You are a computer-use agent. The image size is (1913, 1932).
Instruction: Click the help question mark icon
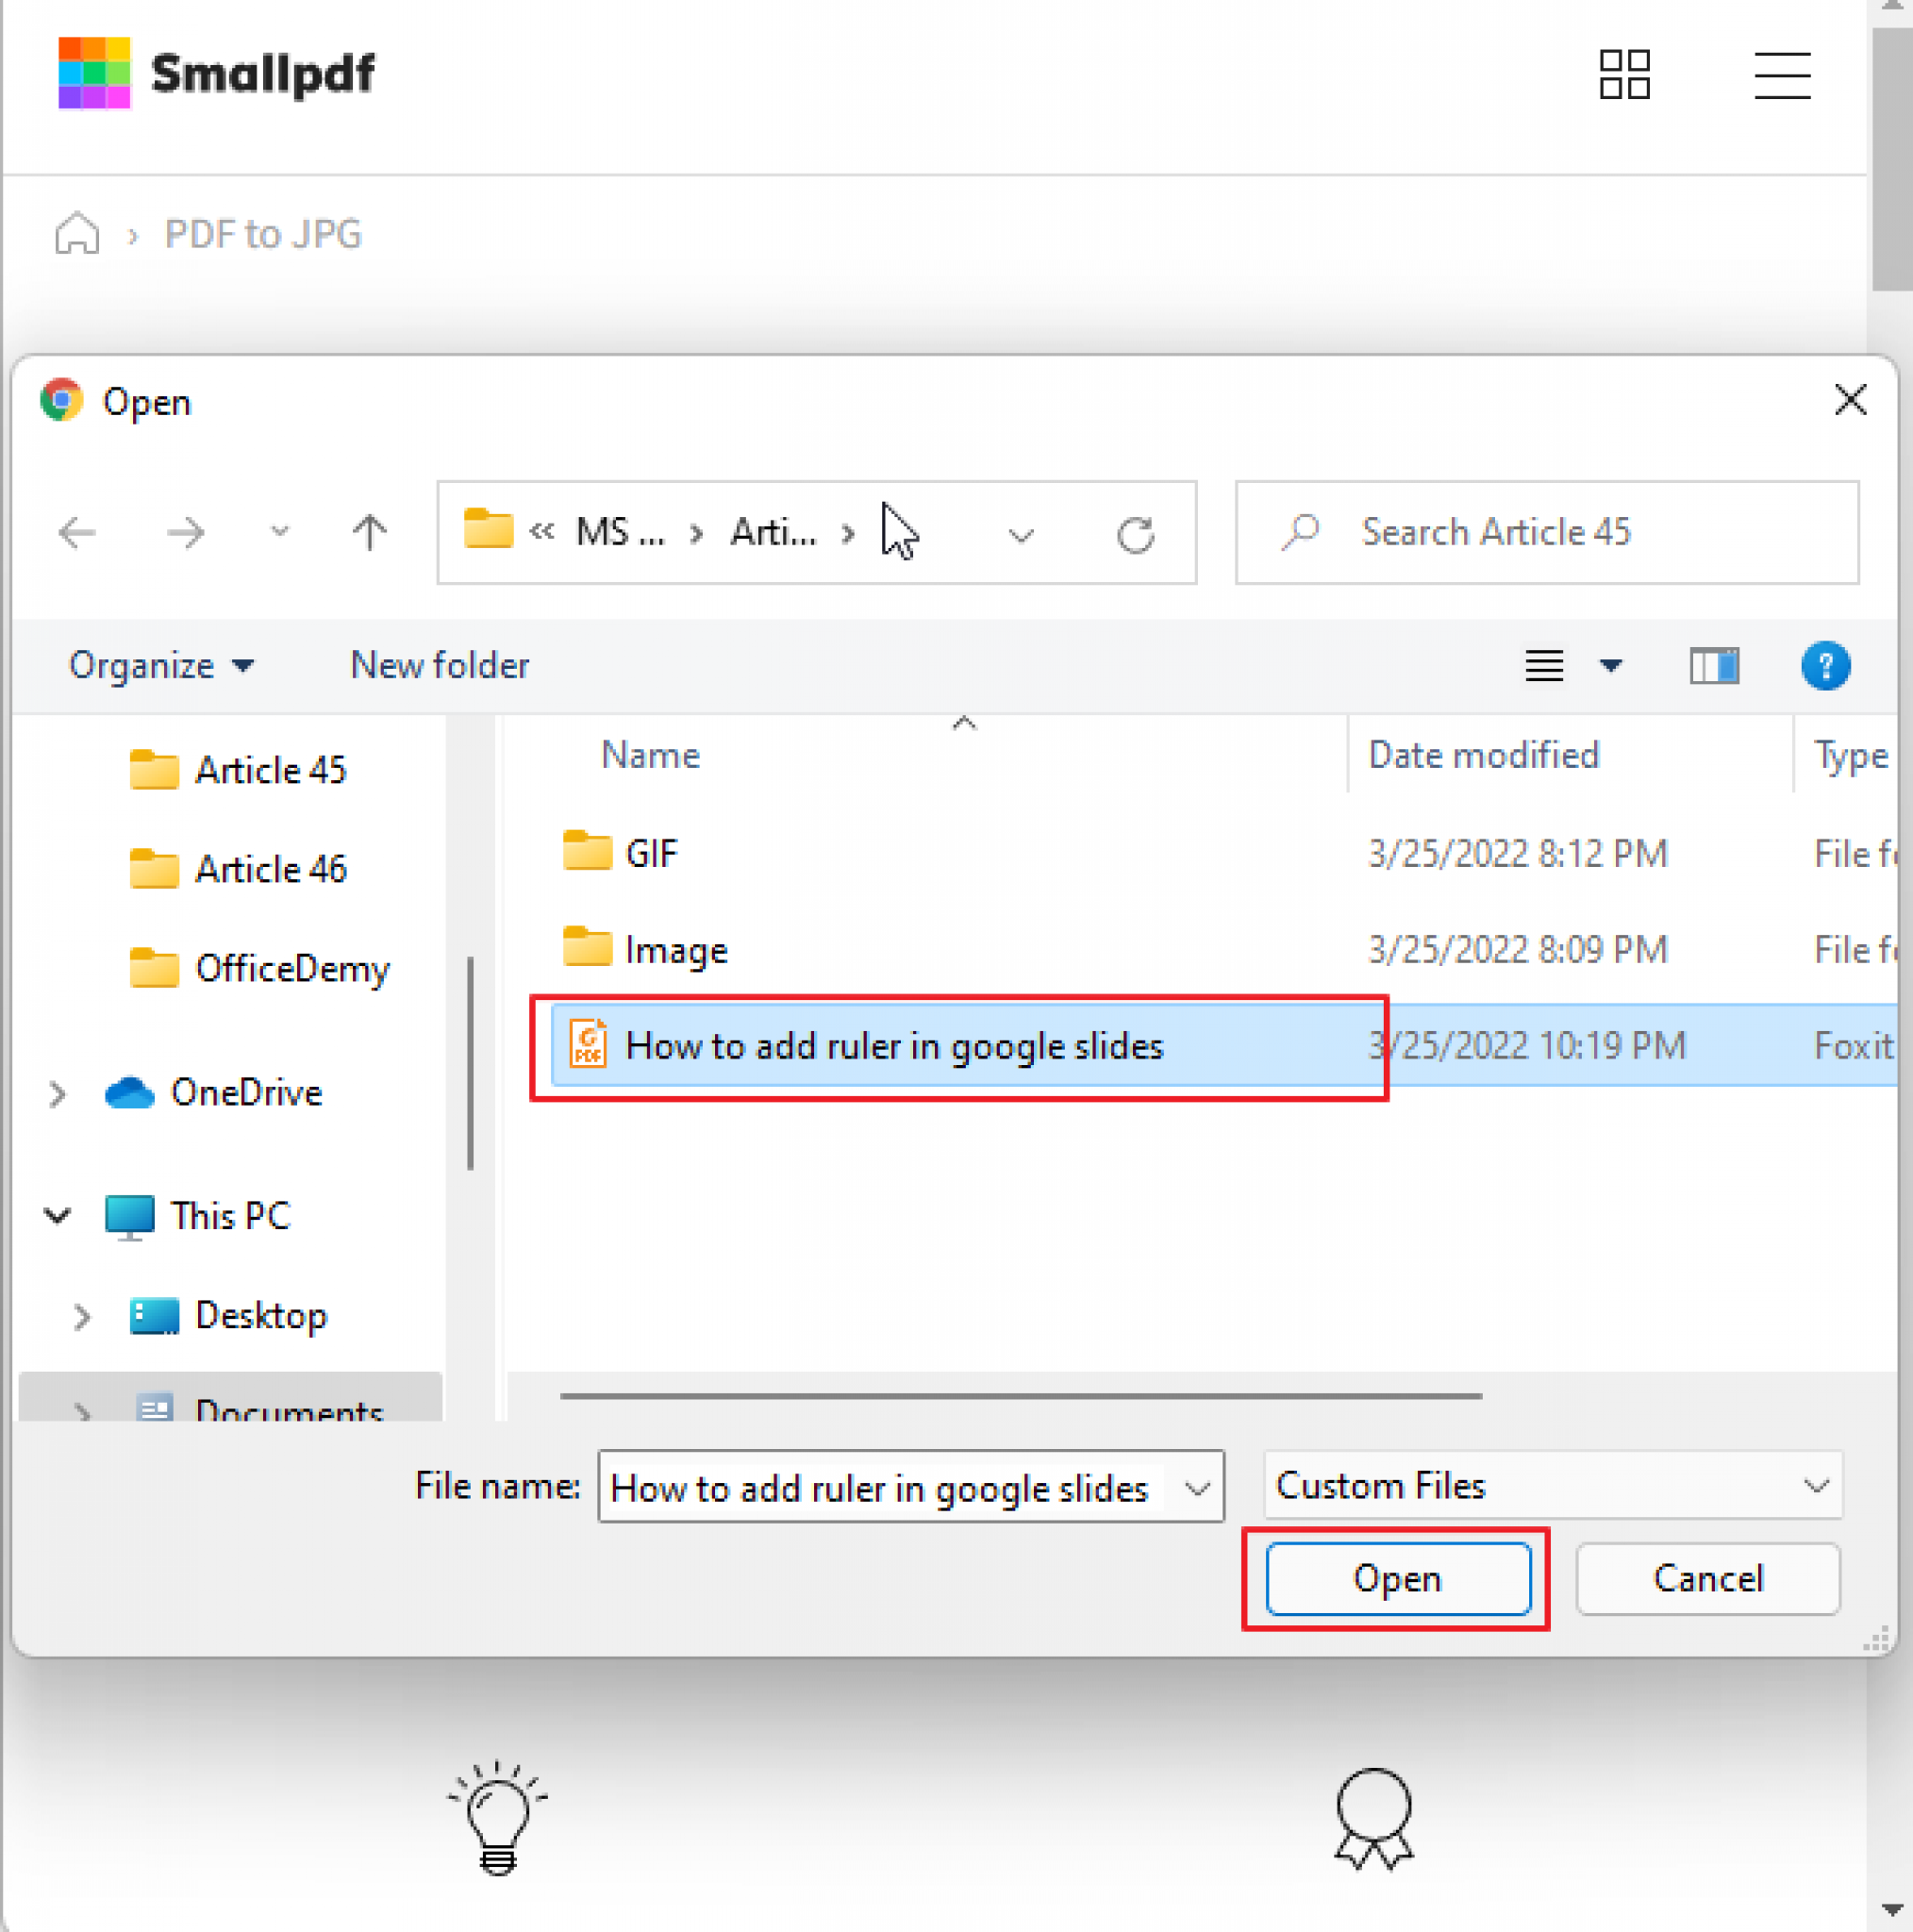point(1827,666)
